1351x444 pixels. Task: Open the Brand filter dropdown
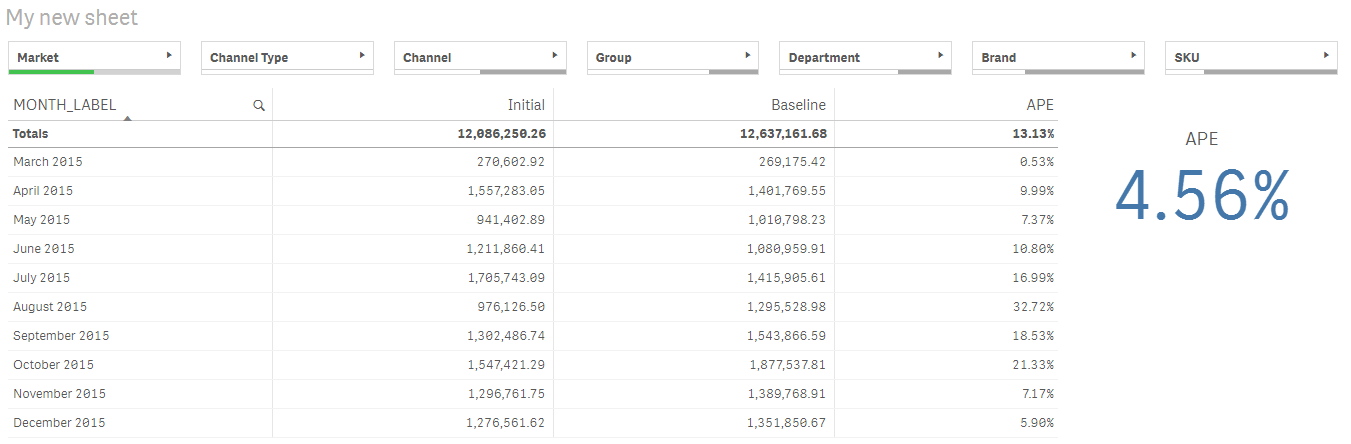coord(1133,56)
